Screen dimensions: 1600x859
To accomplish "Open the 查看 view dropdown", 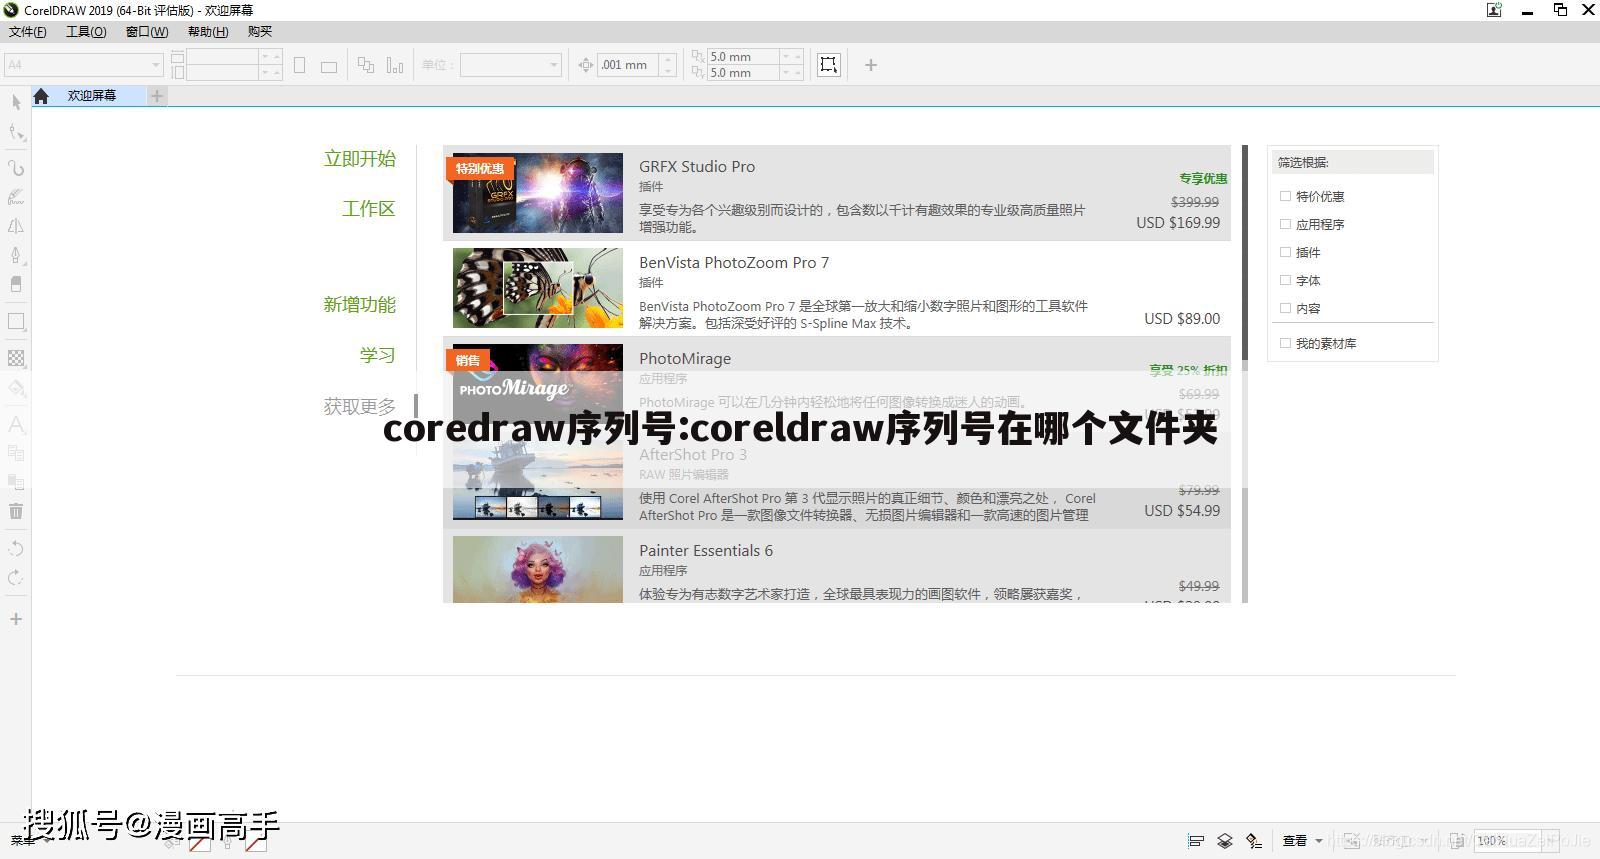I will tap(1302, 841).
